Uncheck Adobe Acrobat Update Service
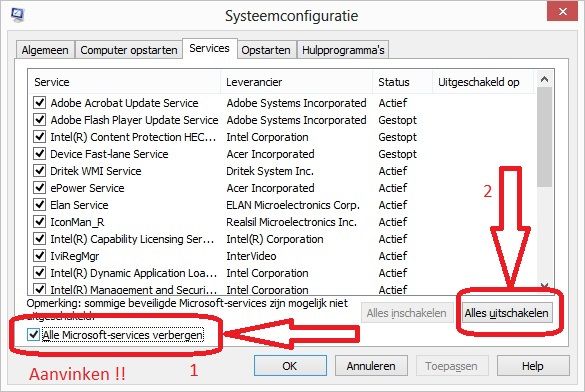This screenshot has height=392, width=585. coord(40,103)
